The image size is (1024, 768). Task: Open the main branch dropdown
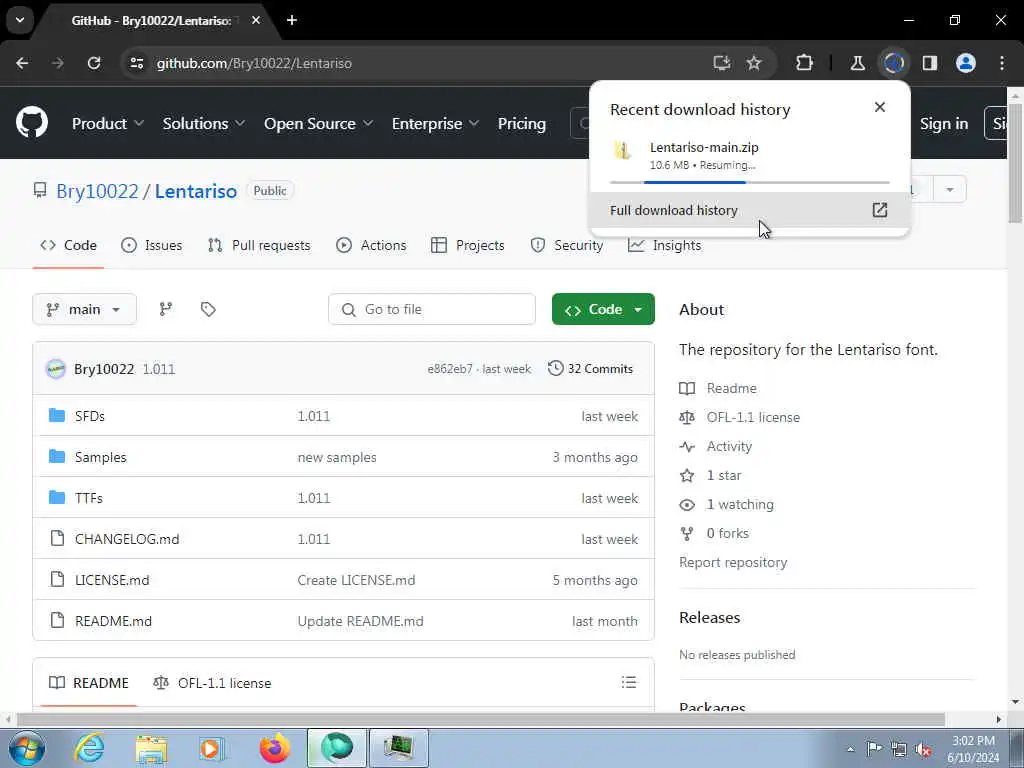point(84,310)
